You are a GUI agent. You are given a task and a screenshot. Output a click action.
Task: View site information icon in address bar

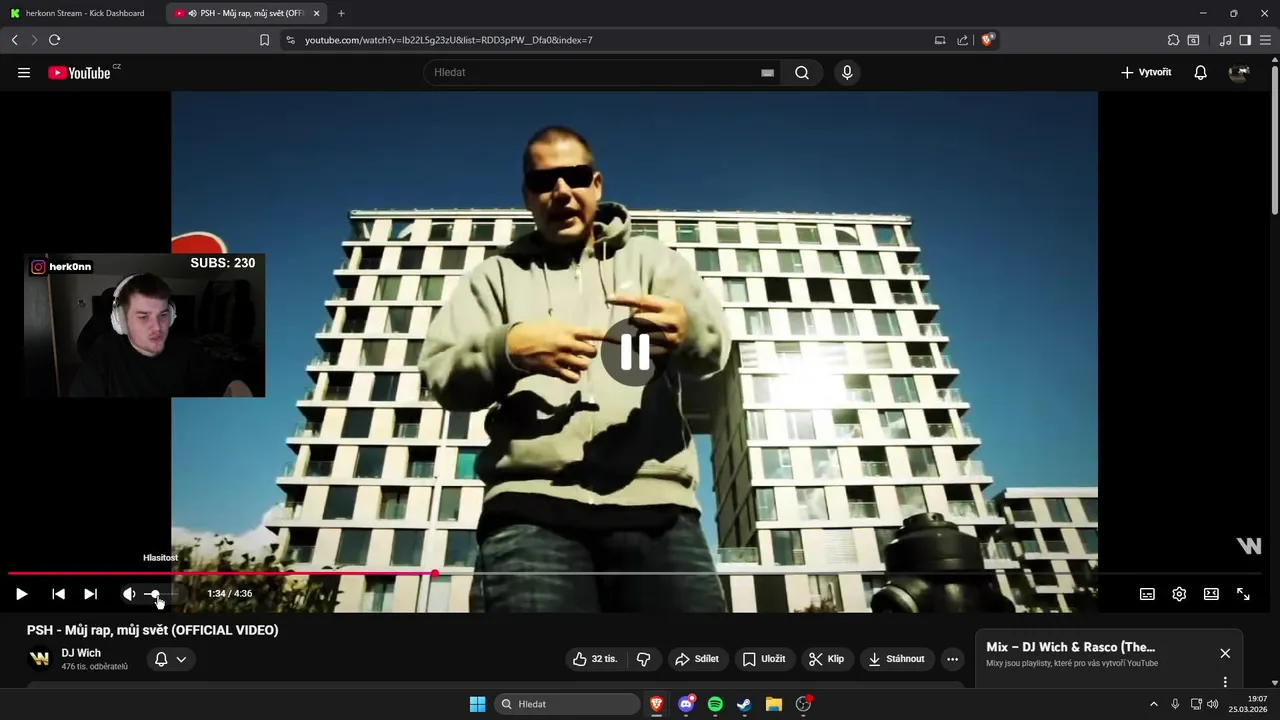tap(290, 40)
